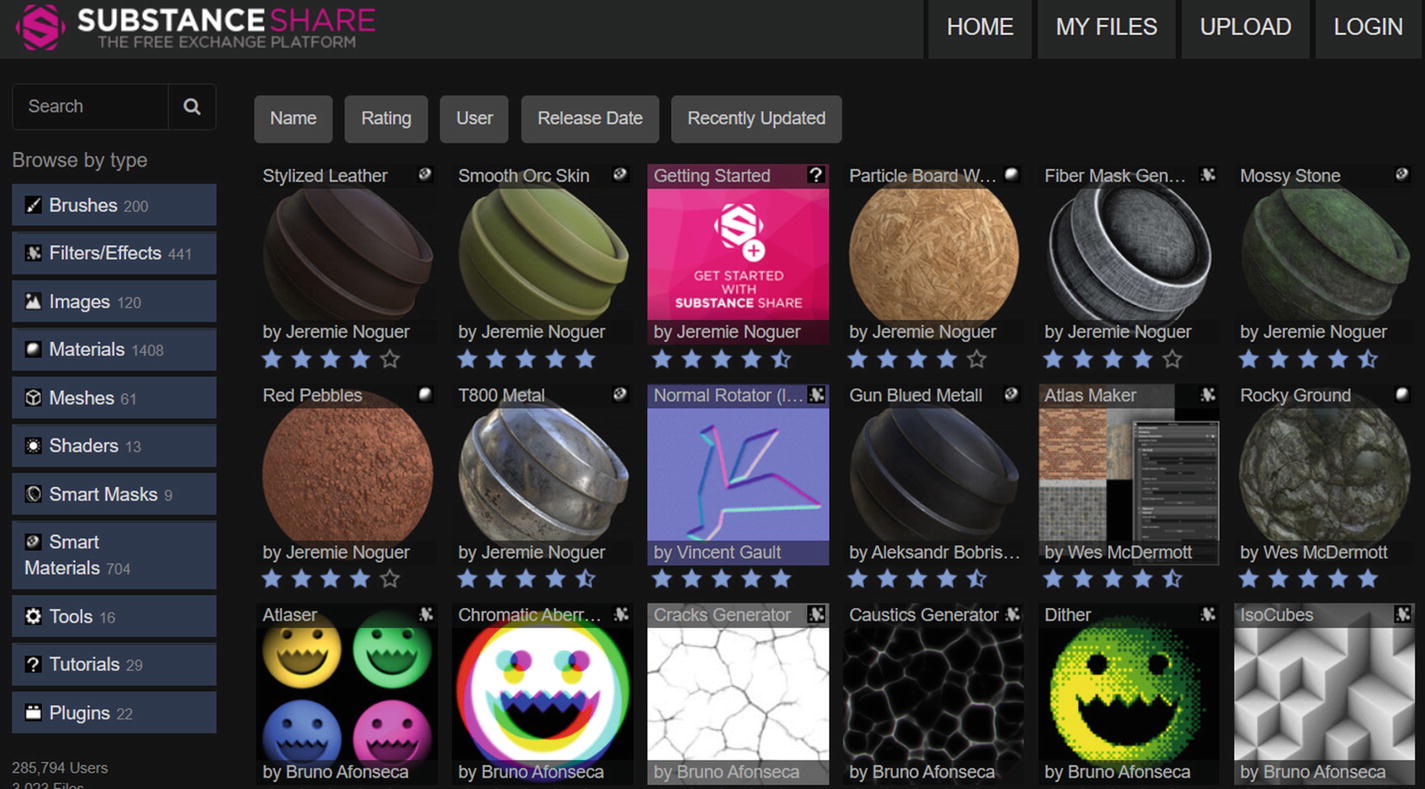Browse the Materials 1408 category
This screenshot has width=1425, height=789.
[114, 349]
